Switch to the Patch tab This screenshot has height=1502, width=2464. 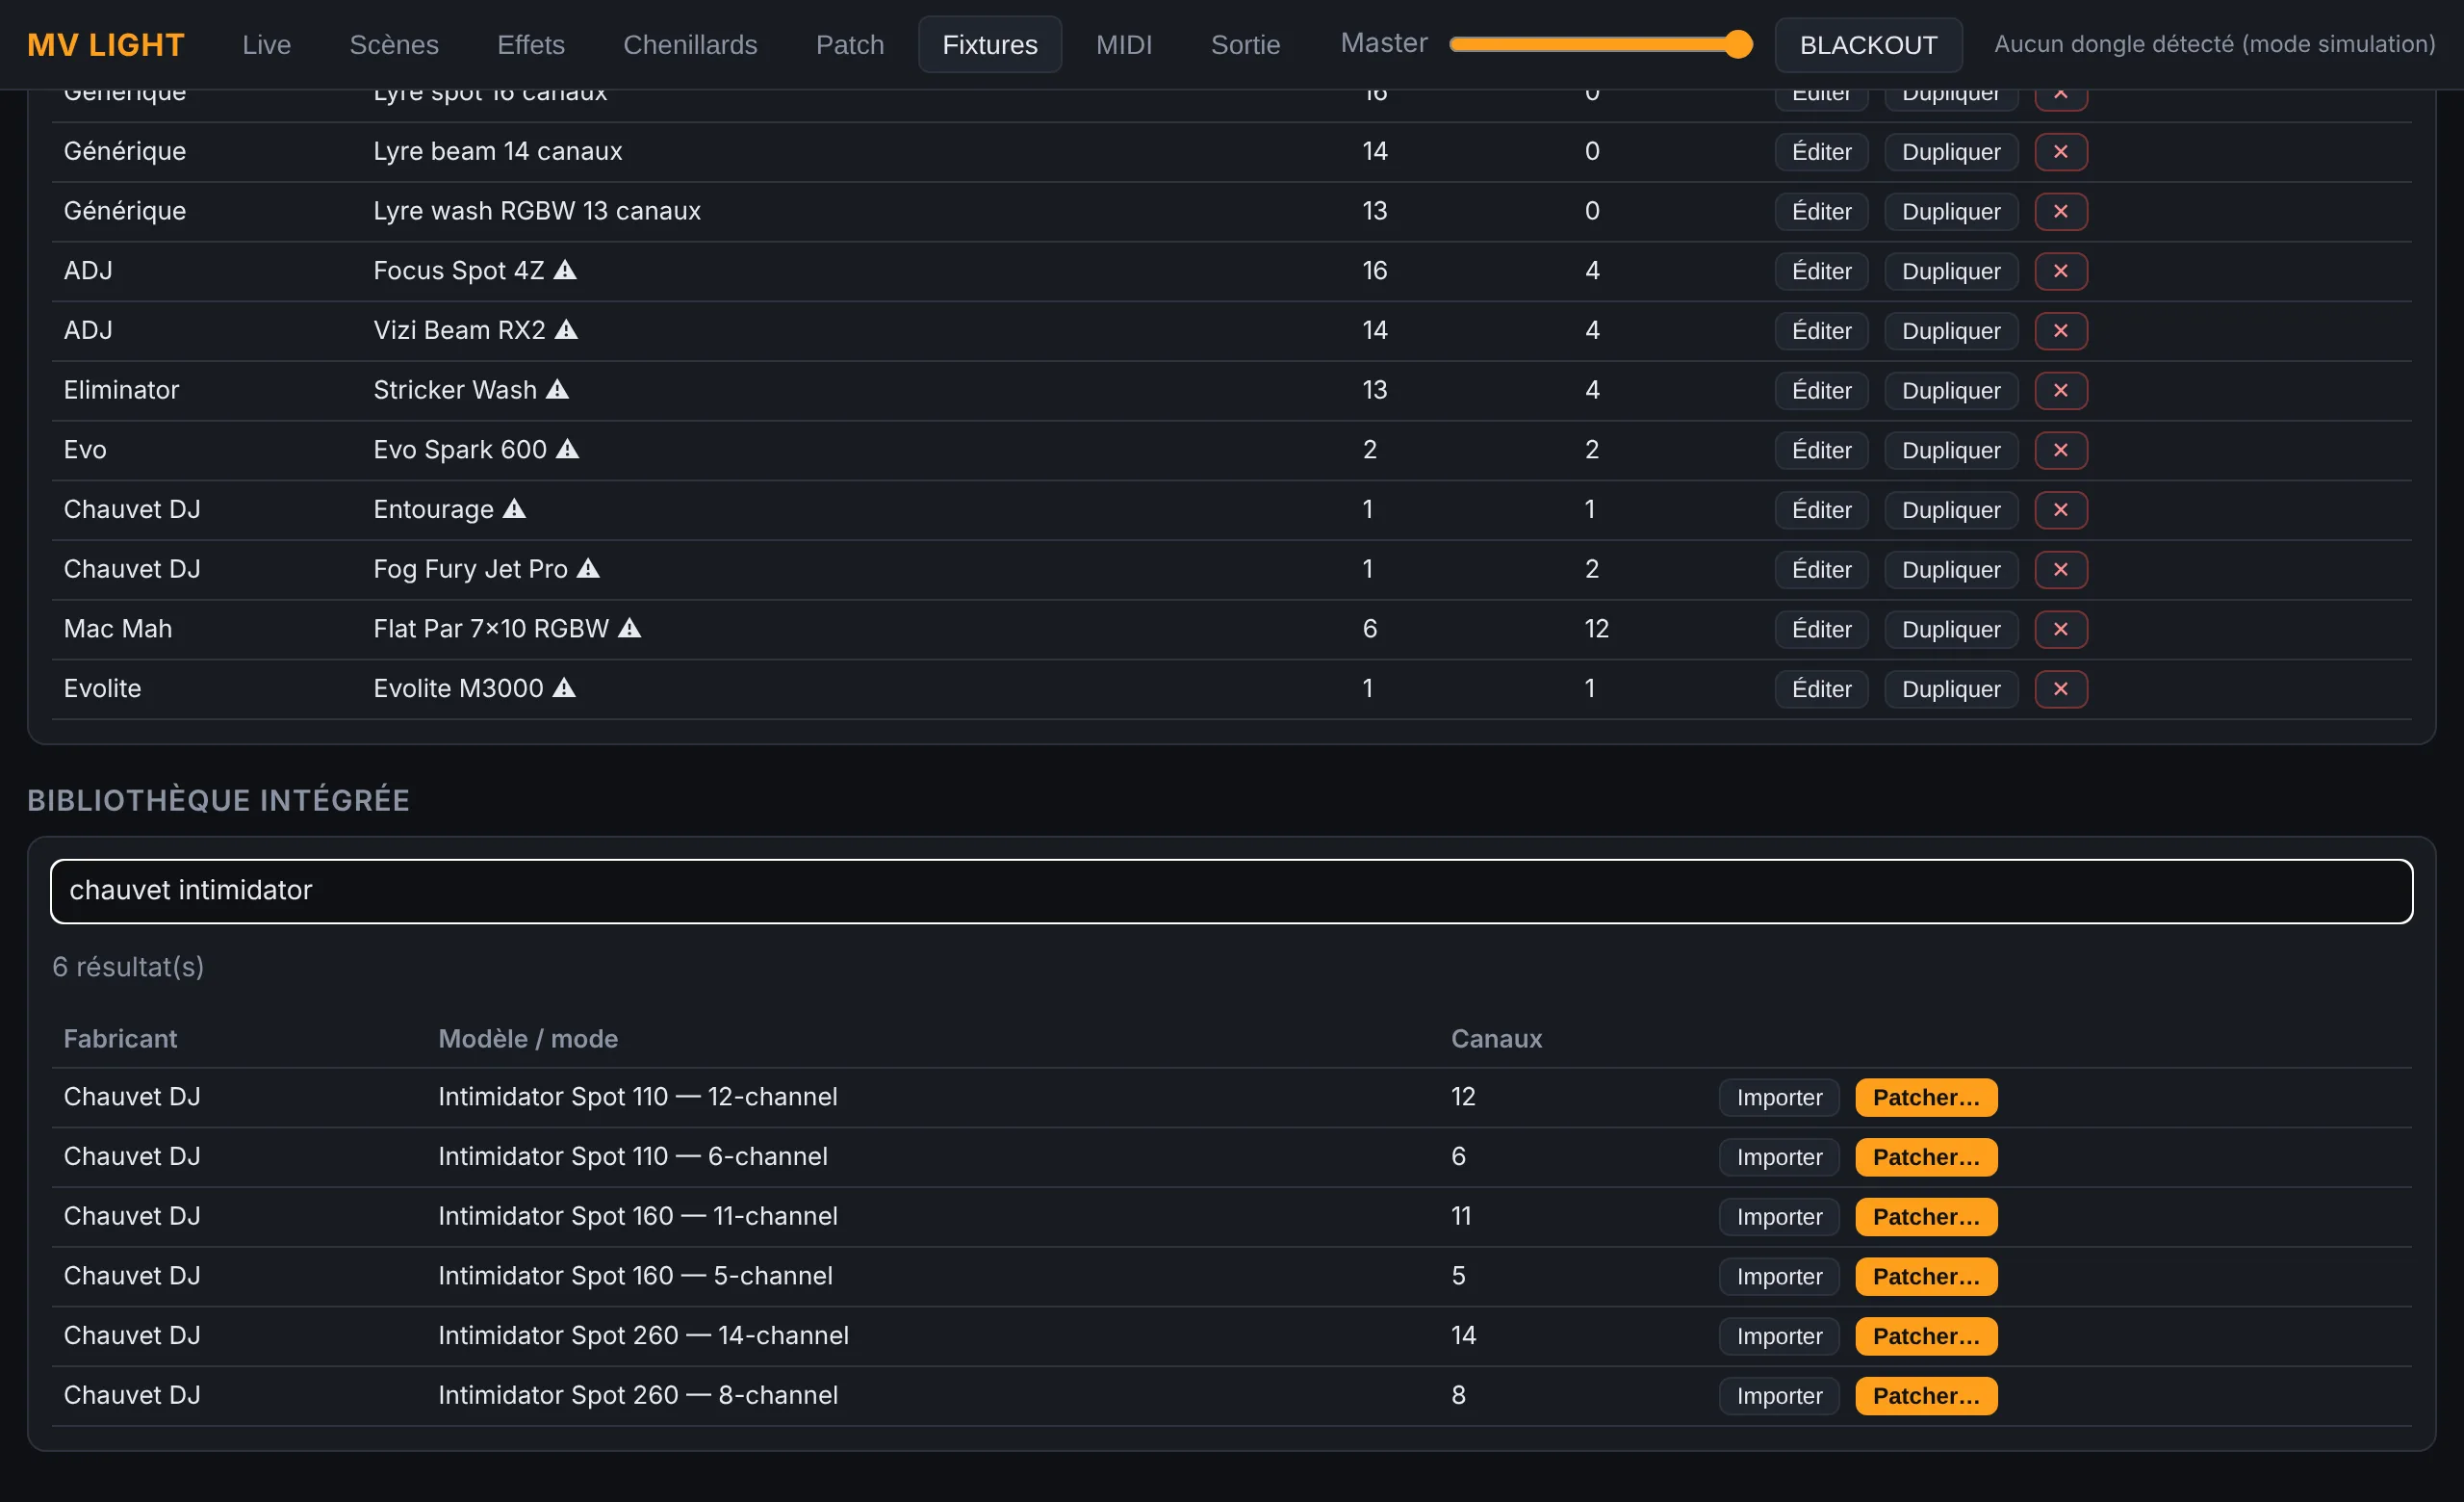click(850, 45)
